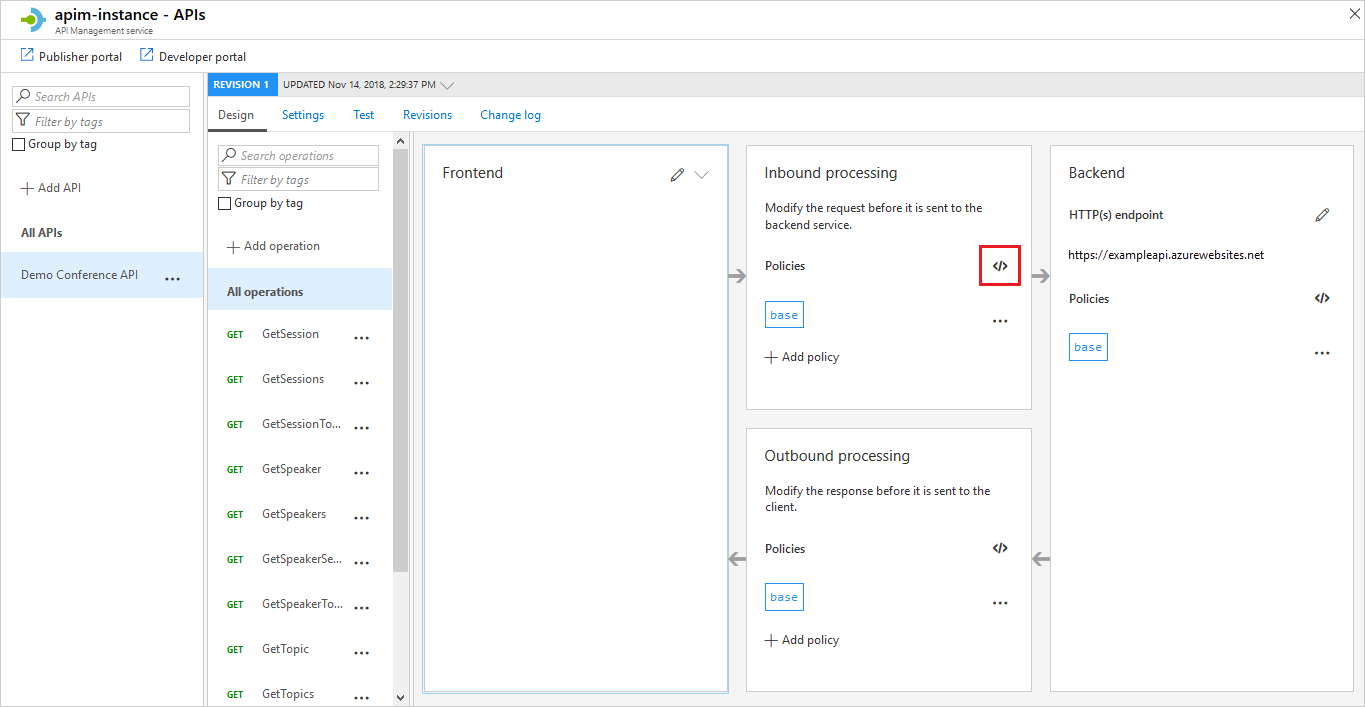Open the inbound processing policy code editor
Viewport: 1365px width, 707px height.
coord(999,265)
